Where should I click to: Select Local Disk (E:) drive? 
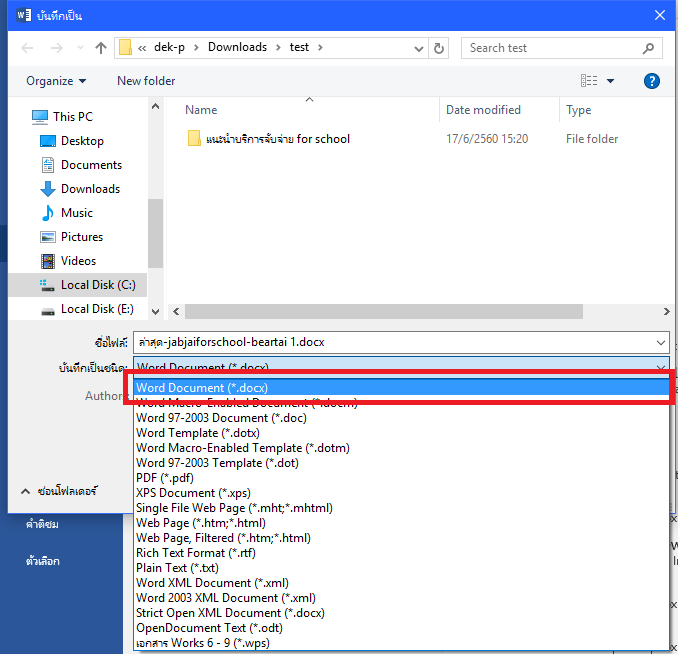(x=97, y=309)
